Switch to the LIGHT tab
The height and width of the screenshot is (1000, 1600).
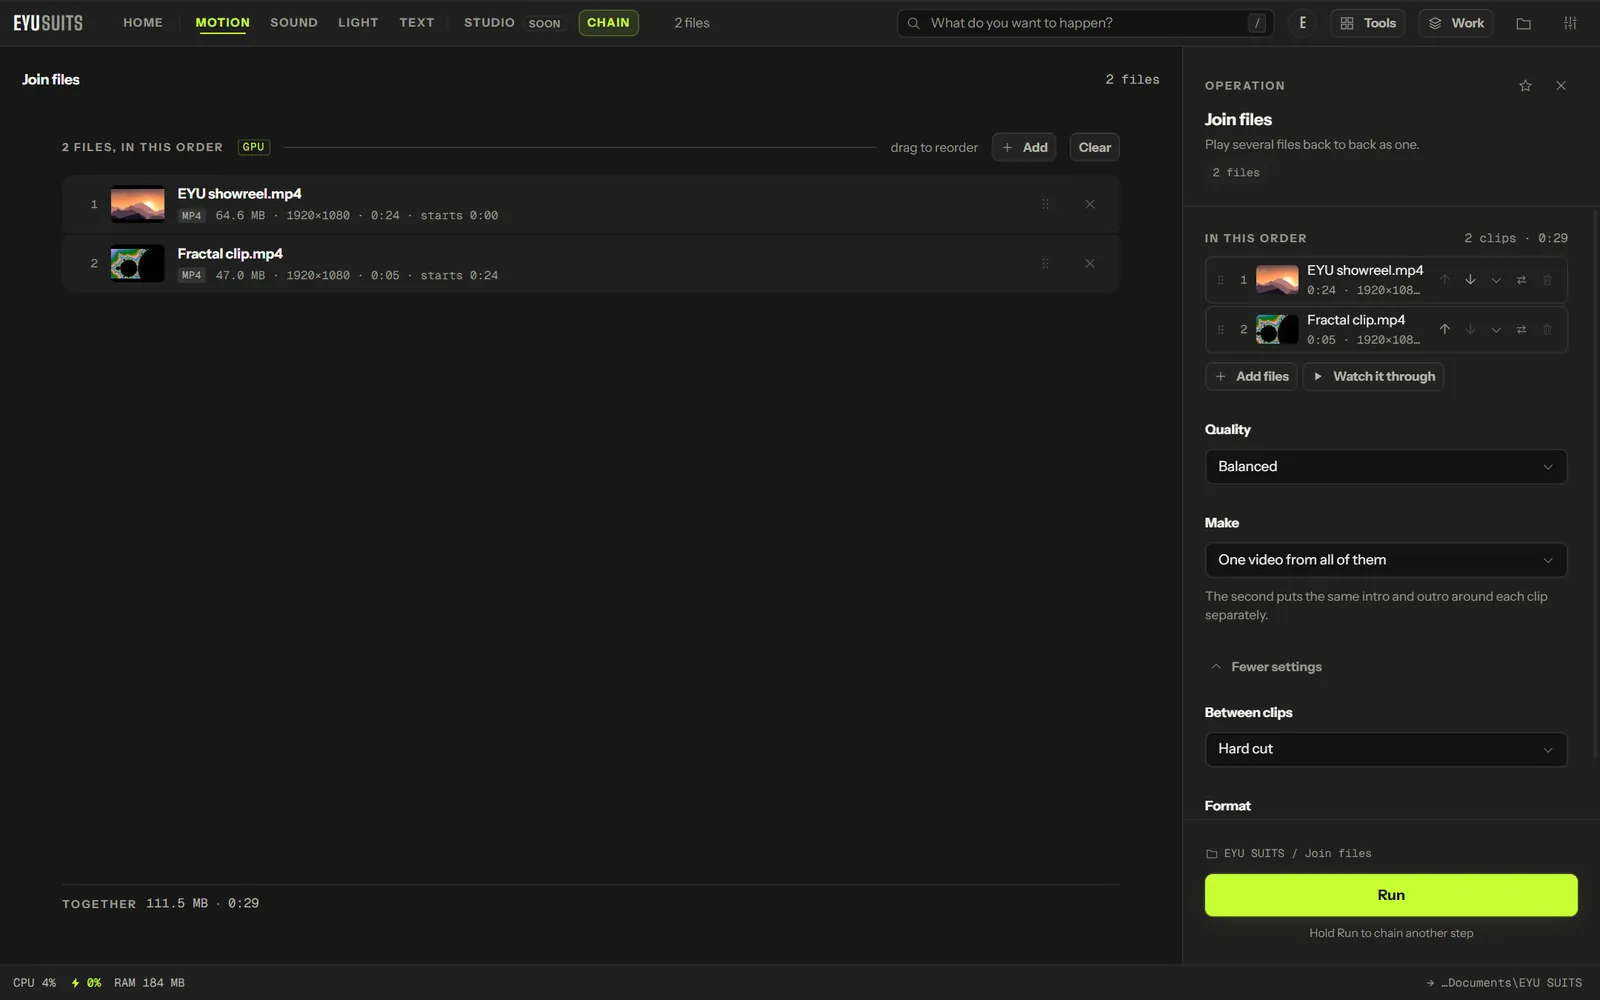click(x=358, y=23)
